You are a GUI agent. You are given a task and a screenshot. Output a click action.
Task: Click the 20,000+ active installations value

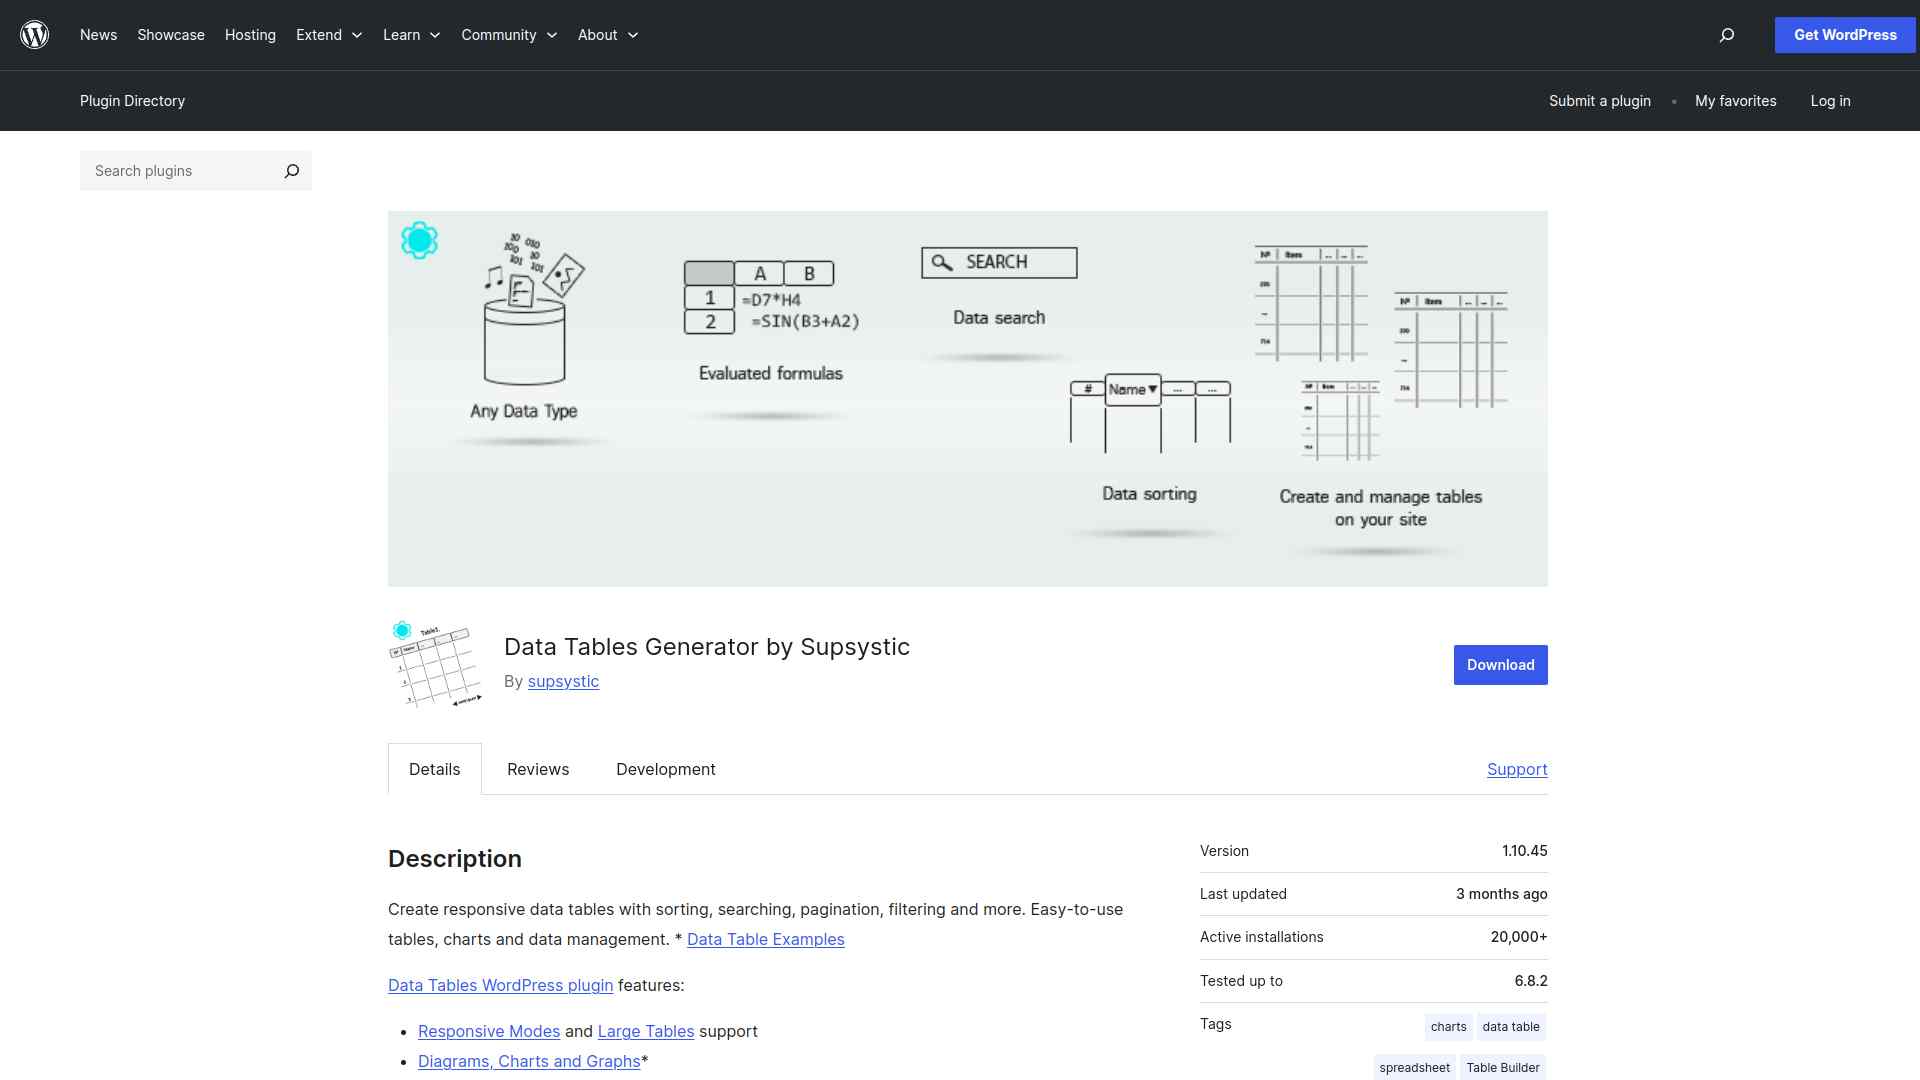(x=1519, y=937)
